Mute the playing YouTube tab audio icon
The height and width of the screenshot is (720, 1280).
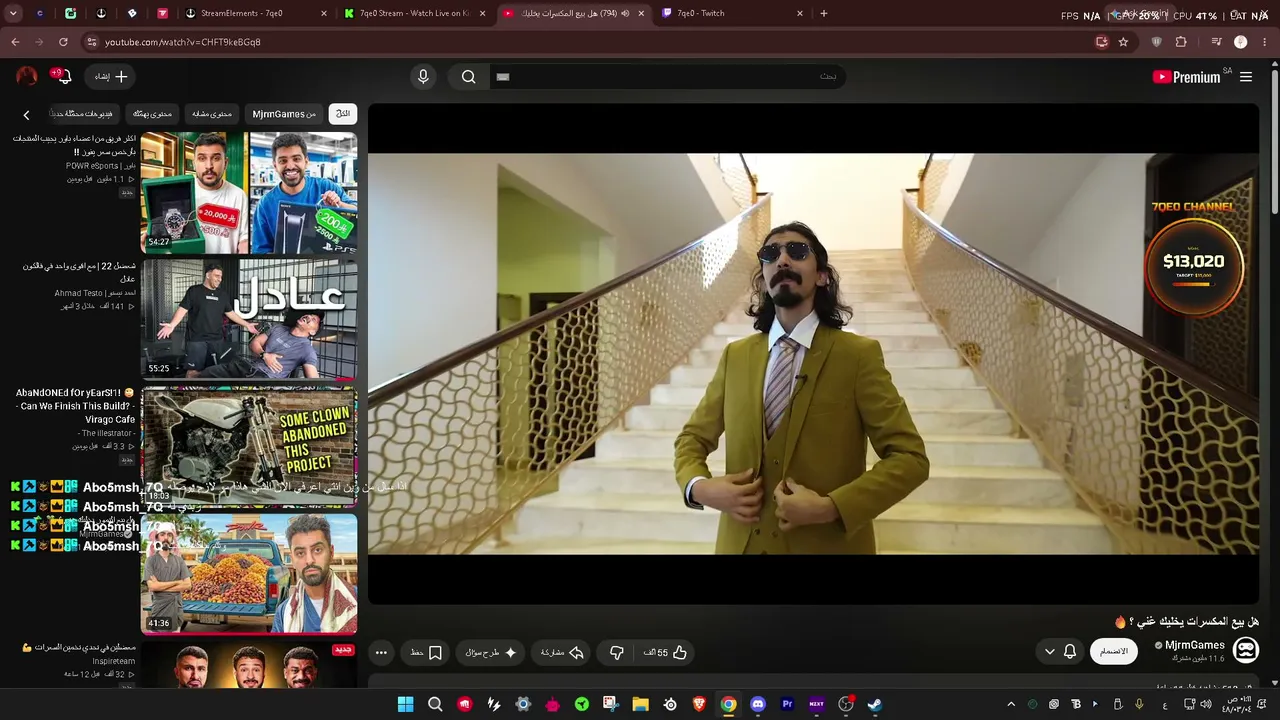pyautogui.click(x=625, y=13)
